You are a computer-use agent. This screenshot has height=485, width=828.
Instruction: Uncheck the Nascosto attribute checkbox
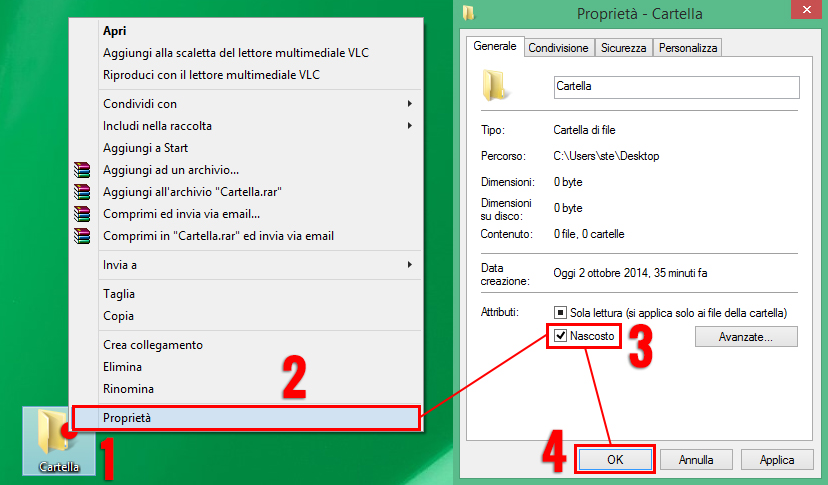(560, 335)
